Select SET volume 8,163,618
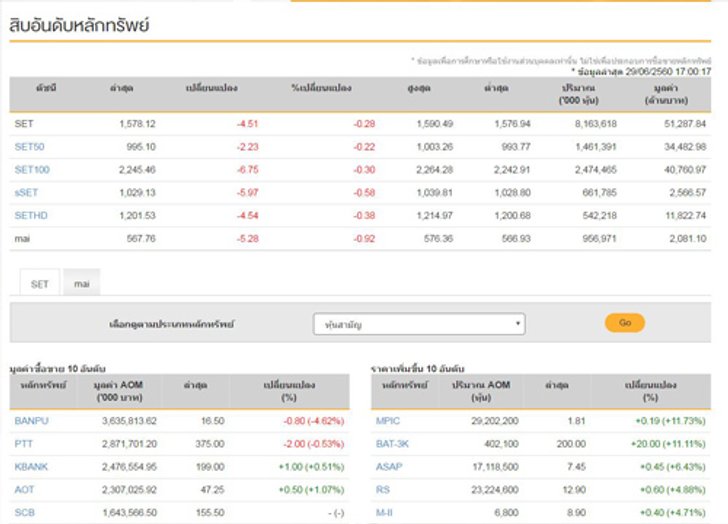This screenshot has width=728, height=524. 596,124
